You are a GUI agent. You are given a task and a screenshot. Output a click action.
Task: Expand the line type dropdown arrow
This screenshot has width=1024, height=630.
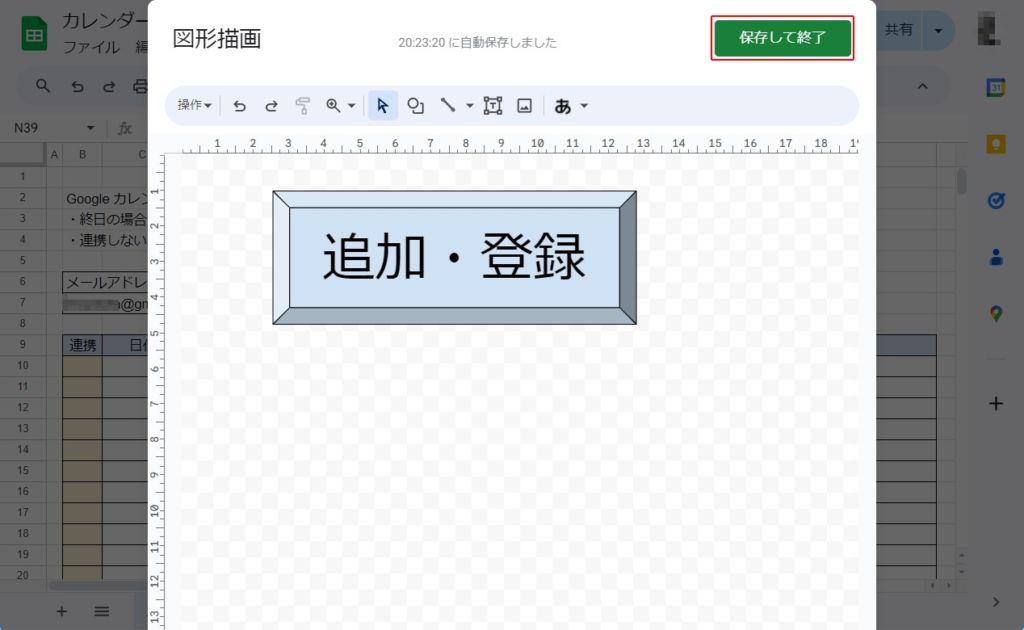[470, 105]
